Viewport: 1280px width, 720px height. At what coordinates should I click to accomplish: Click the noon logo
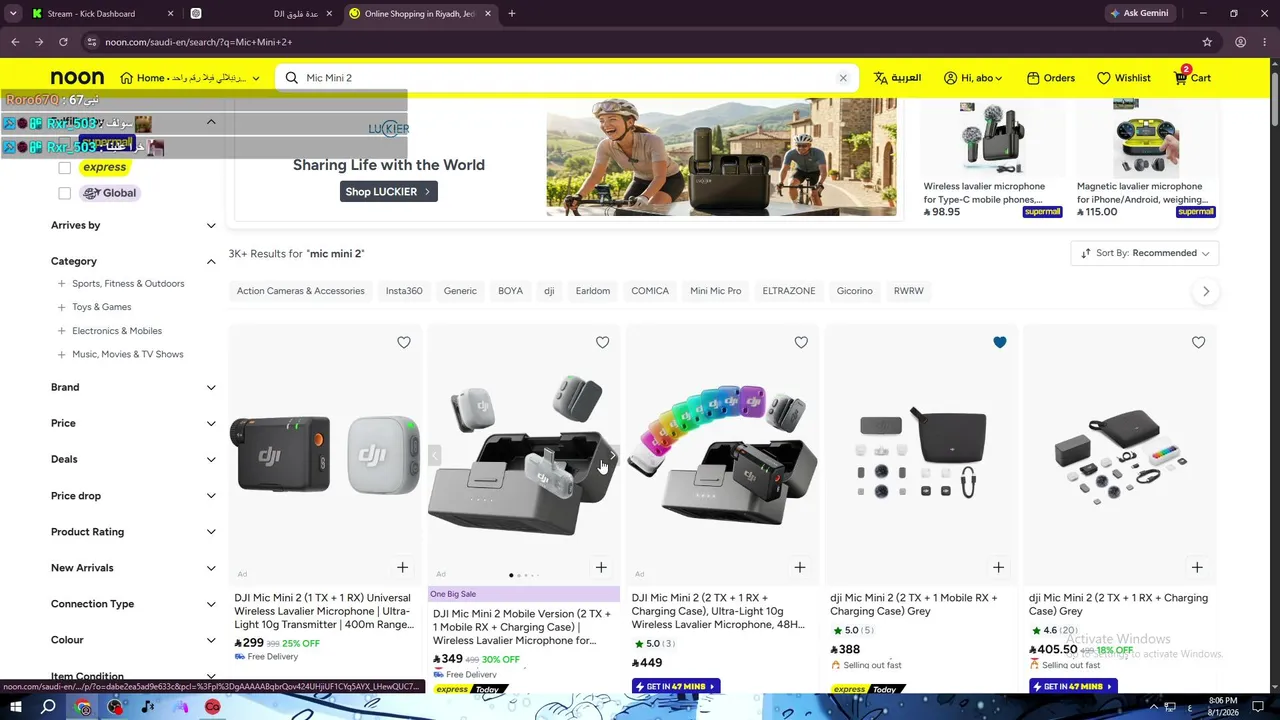[77, 78]
